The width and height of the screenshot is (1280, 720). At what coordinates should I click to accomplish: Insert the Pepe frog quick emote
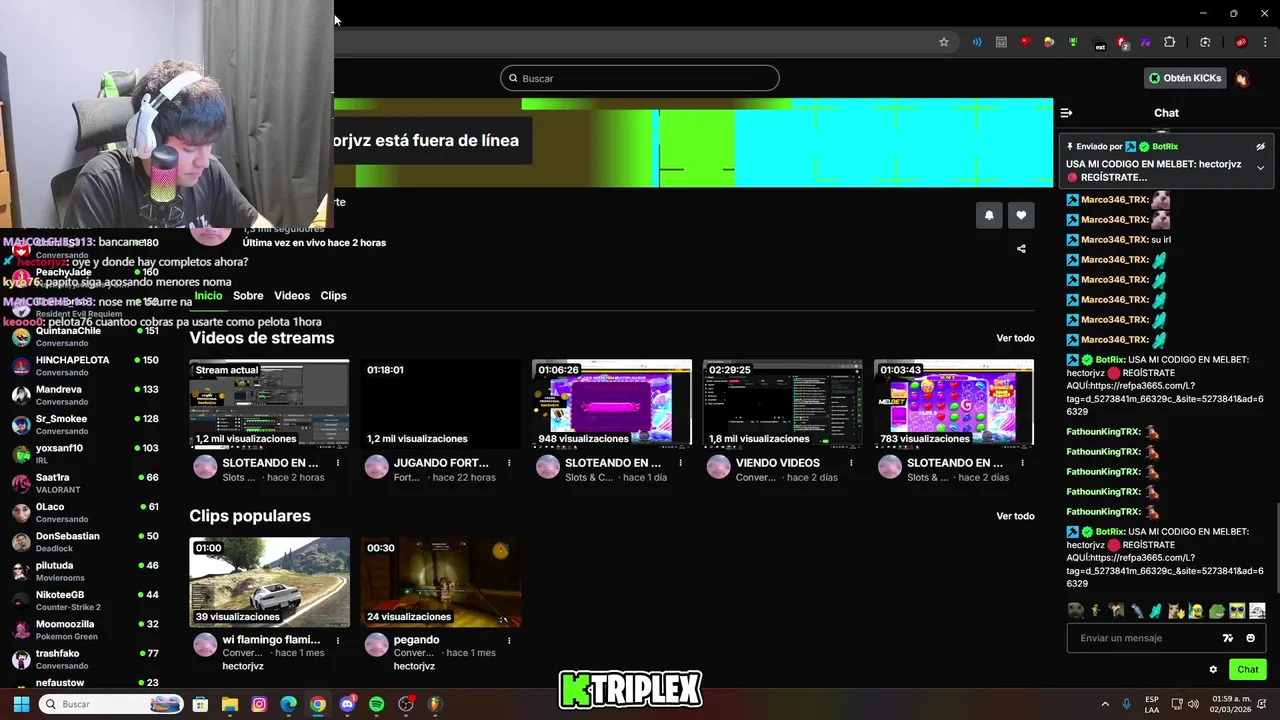[1216, 611]
